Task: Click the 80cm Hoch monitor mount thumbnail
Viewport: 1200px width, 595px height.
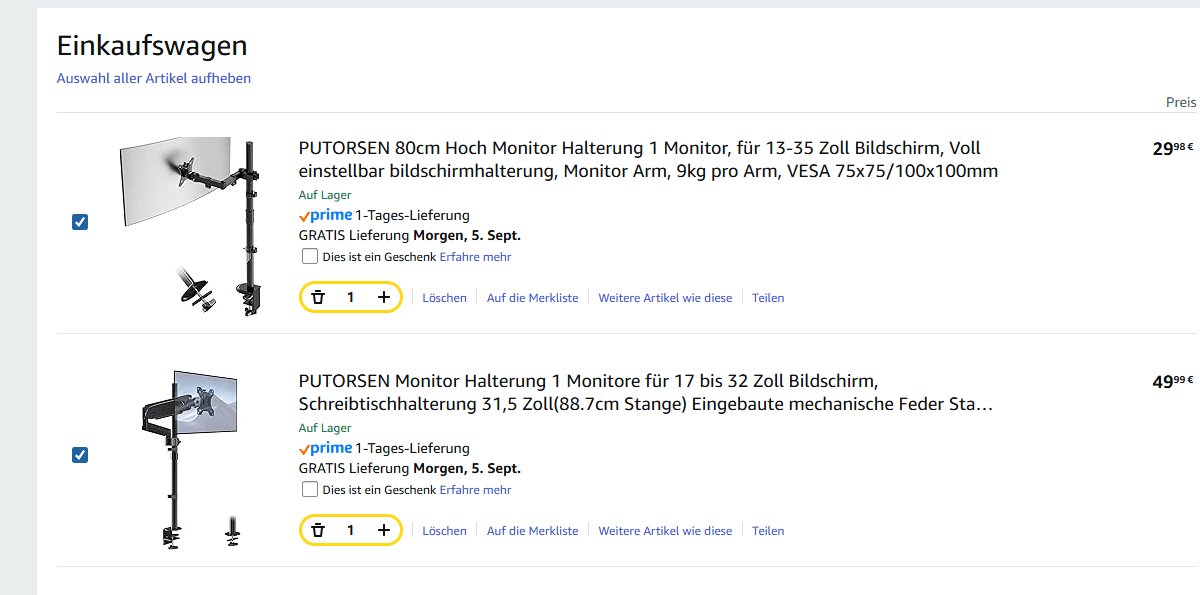Action: pos(190,226)
